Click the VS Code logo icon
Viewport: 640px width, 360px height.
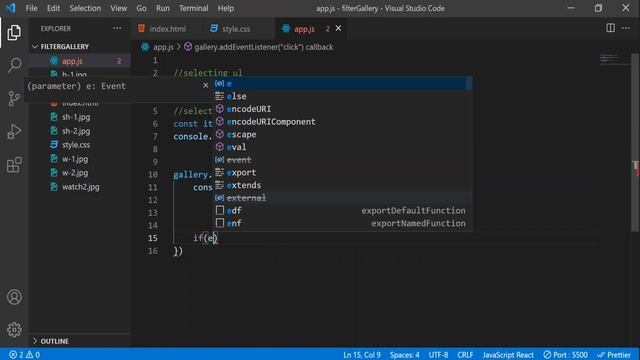10,8
